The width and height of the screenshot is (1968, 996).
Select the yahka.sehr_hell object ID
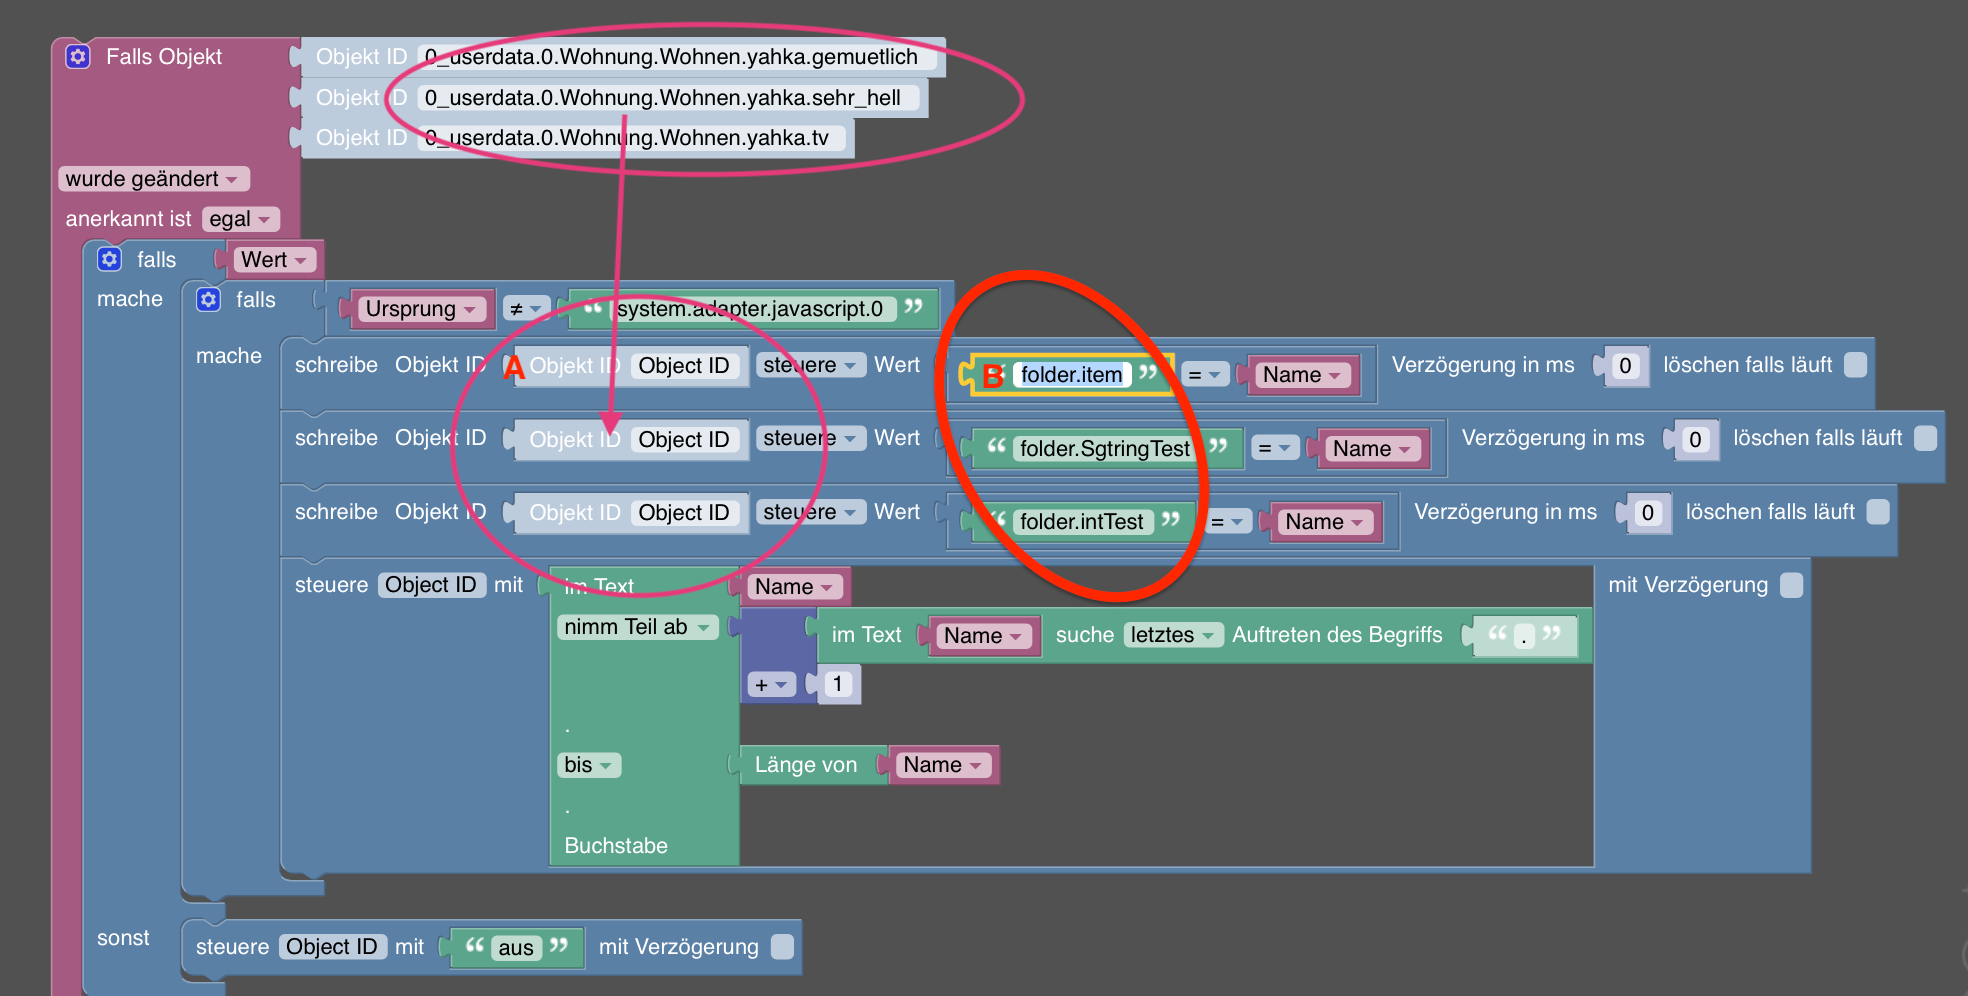663,98
